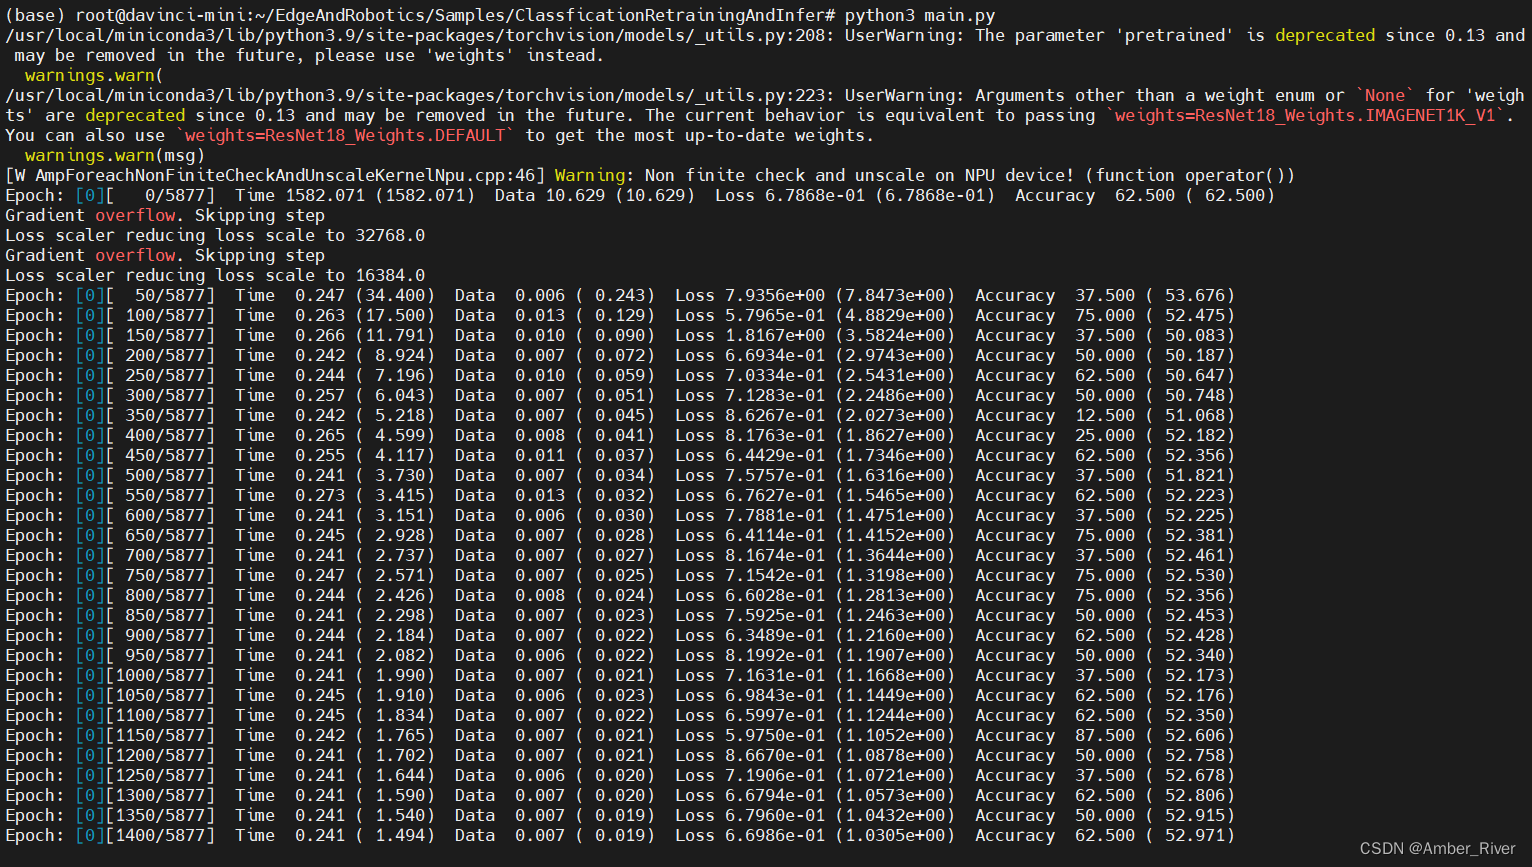
Task: Click average accuracy '52.475'
Action: [1195, 315]
